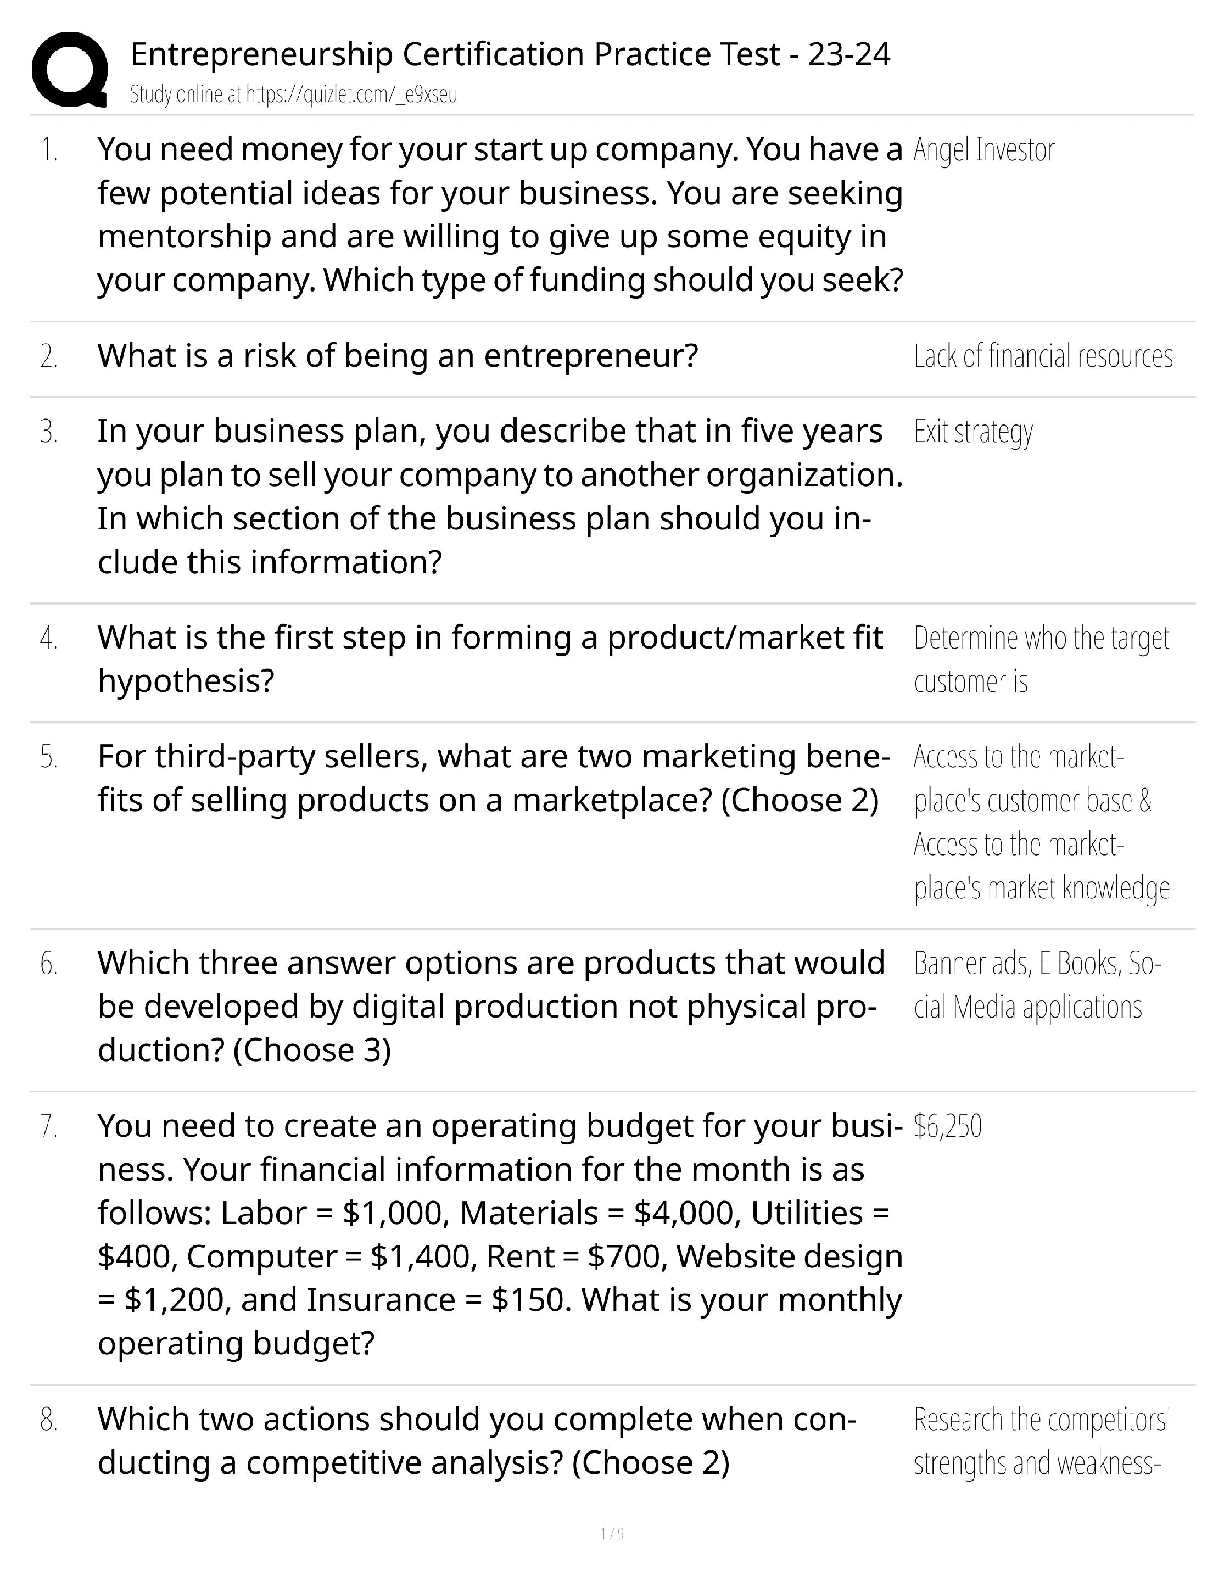
Task: Select question 8 about competitive analysis
Action: 476,1441
